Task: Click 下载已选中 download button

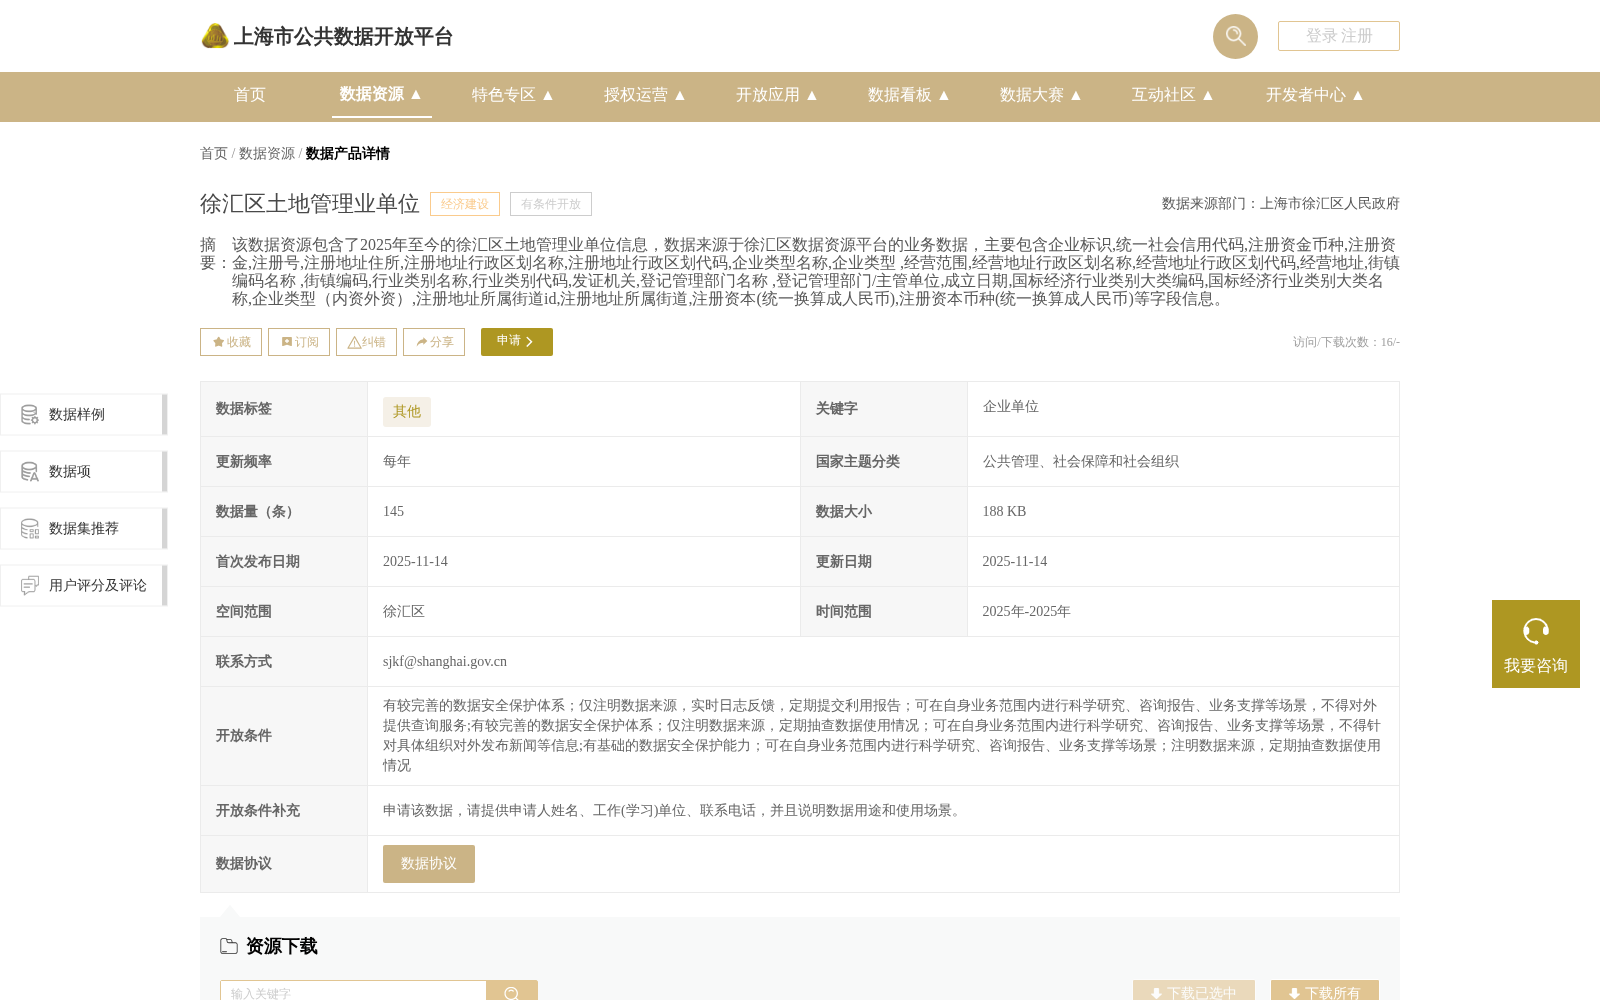Action: pos(1194,991)
